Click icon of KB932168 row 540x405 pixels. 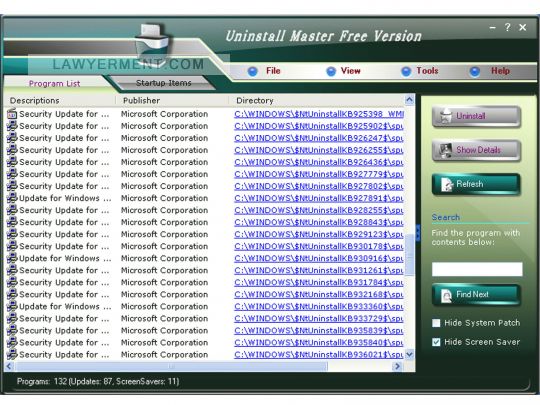(12, 294)
